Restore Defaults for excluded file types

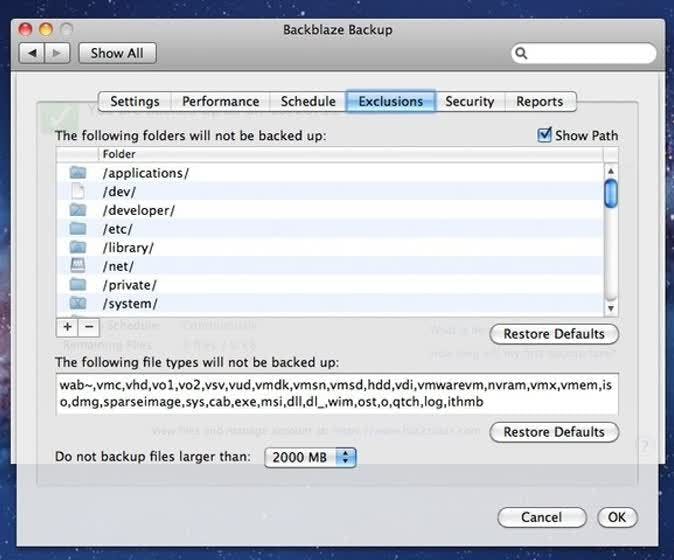[x=554, y=432]
